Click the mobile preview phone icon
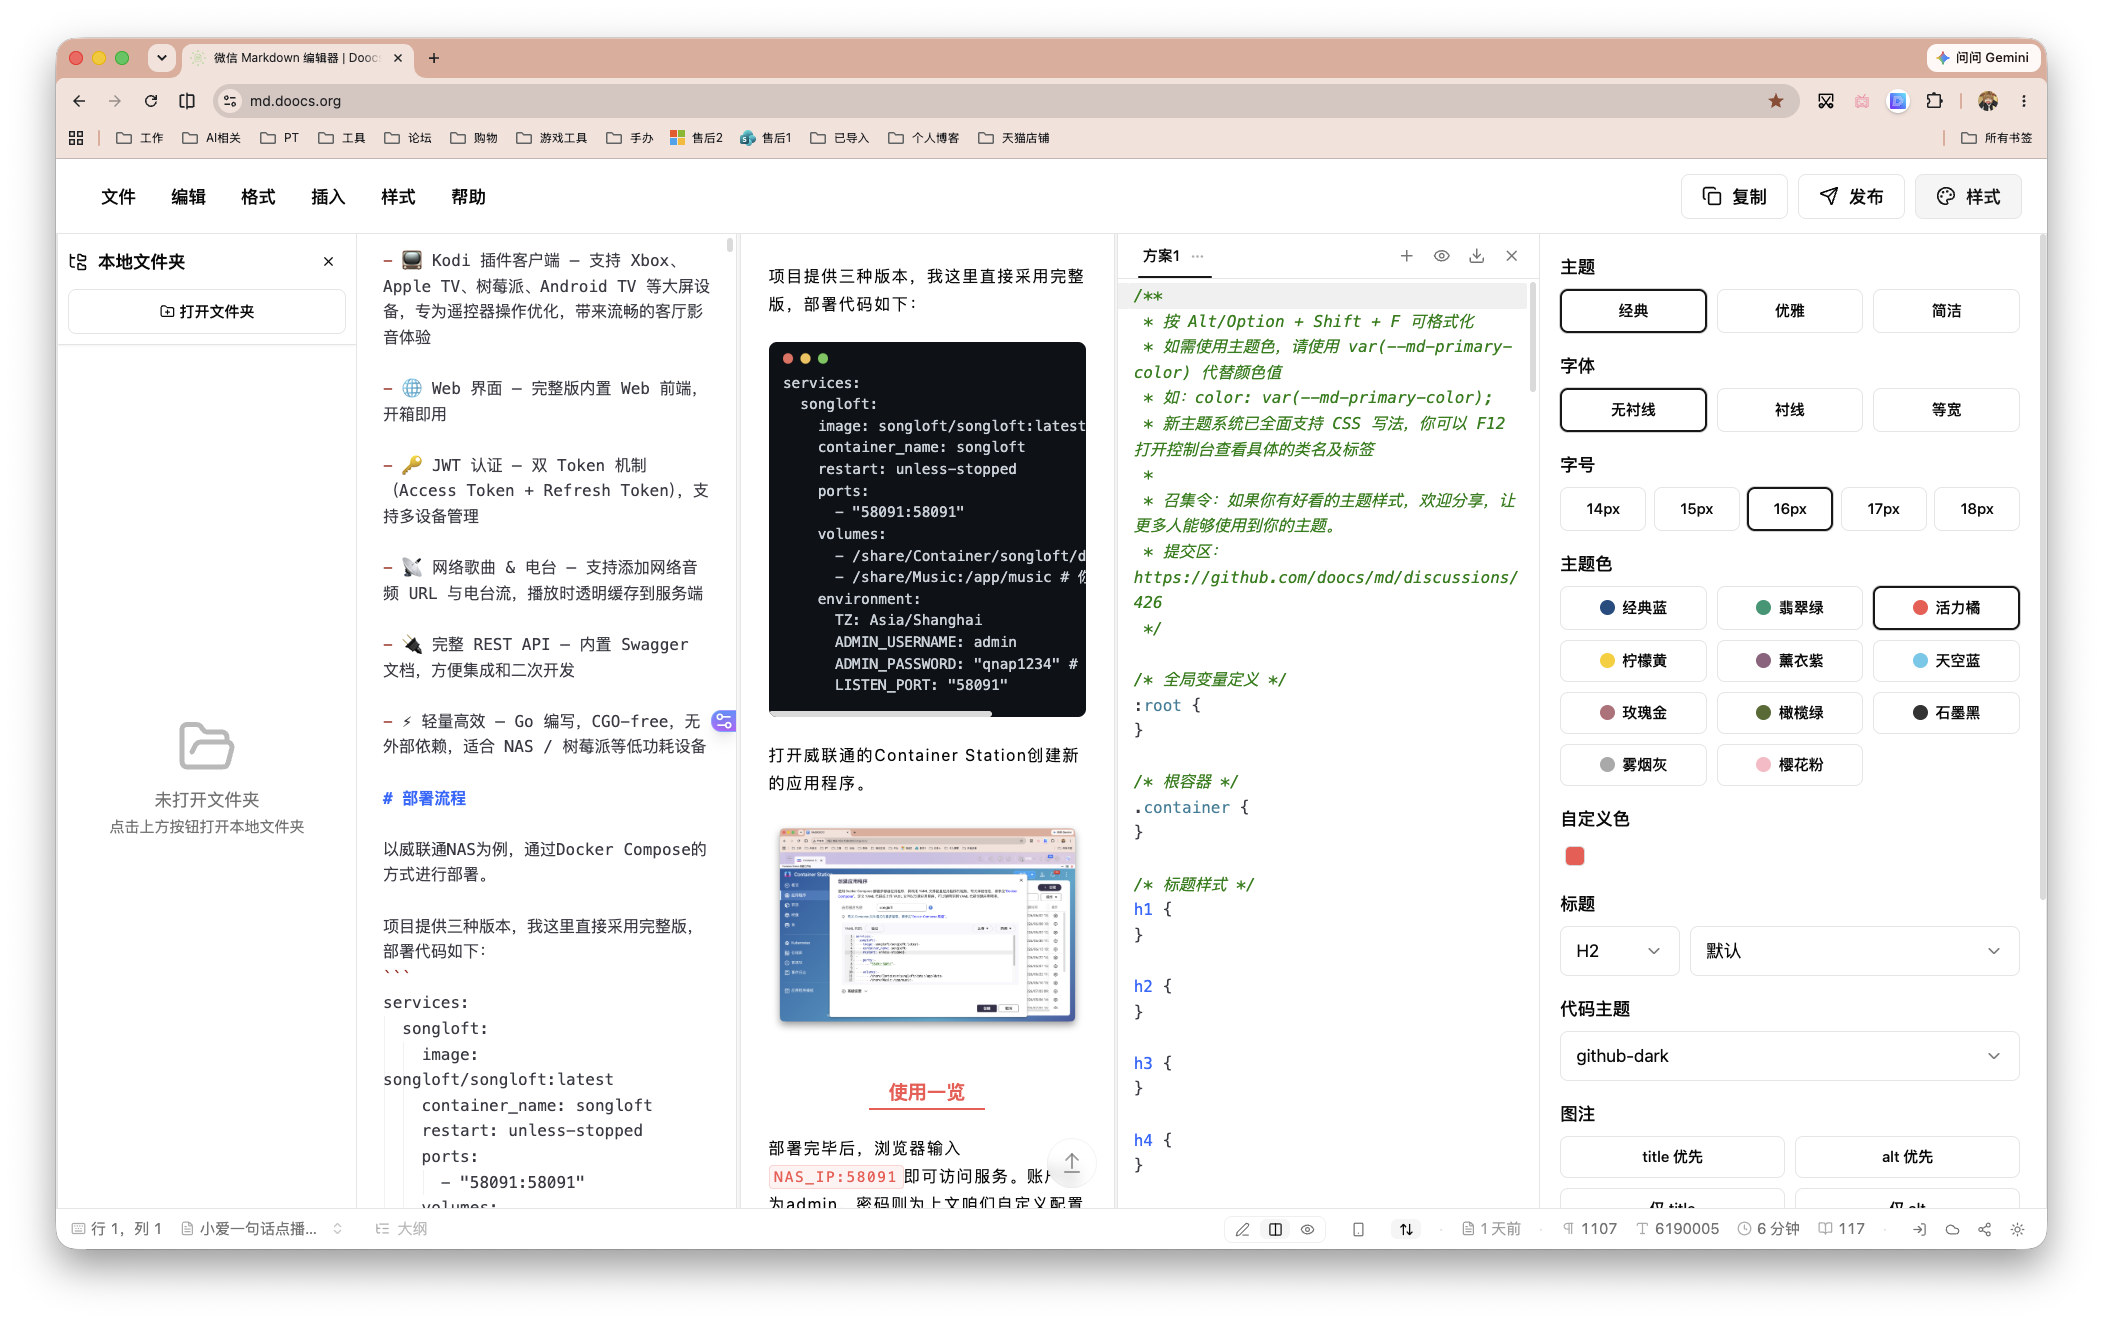This screenshot has height=1323, width=2103. [x=1358, y=1229]
